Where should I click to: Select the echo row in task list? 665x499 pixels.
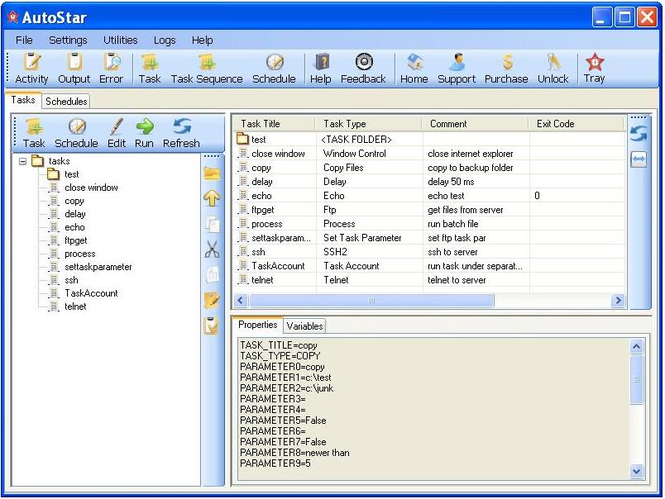(x=429, y=195)
